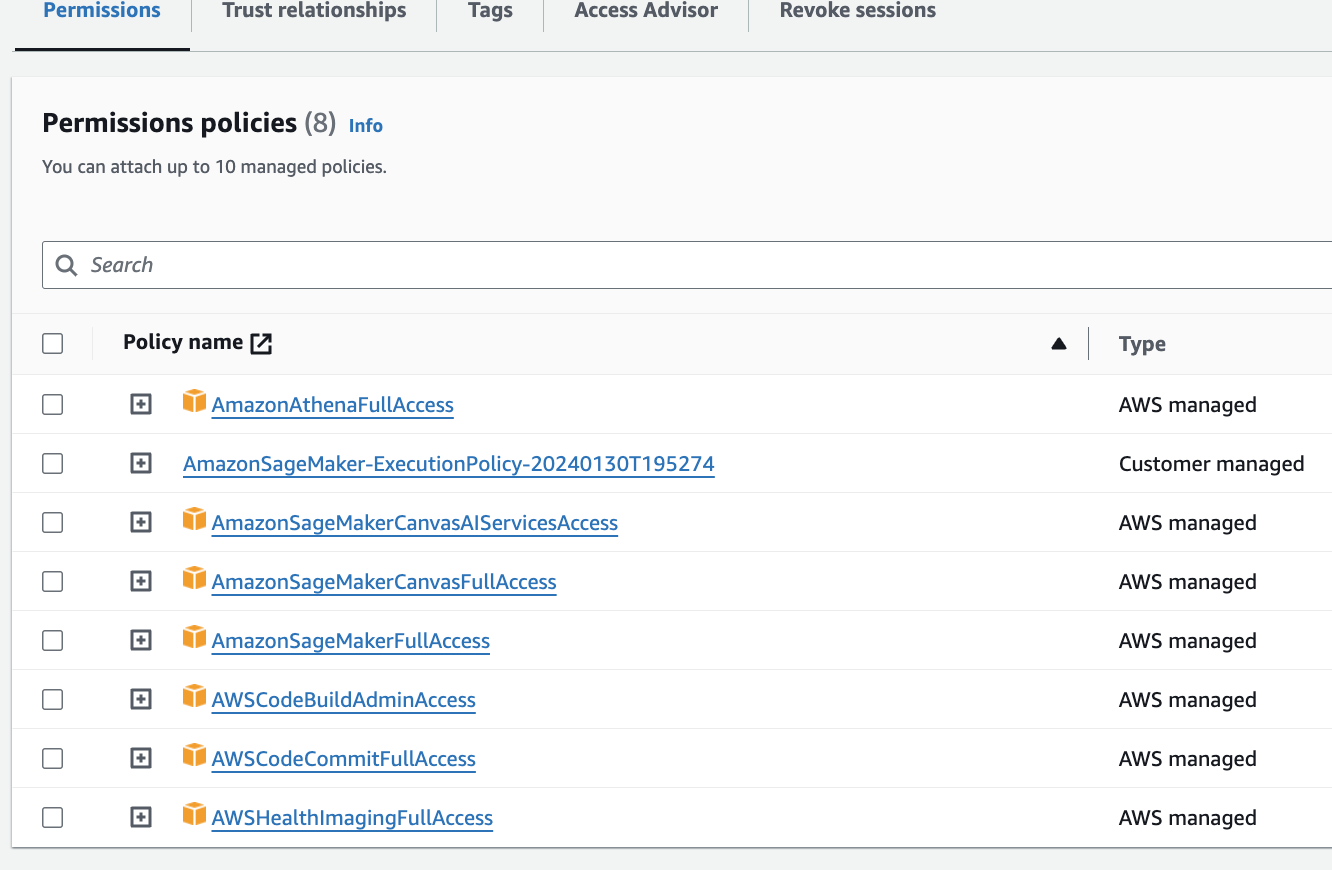This screenshot has width=1332, height=870.
Task: Open the AmazonSageMakerFullAccess policy link
Action: click(x=351, y=641)
